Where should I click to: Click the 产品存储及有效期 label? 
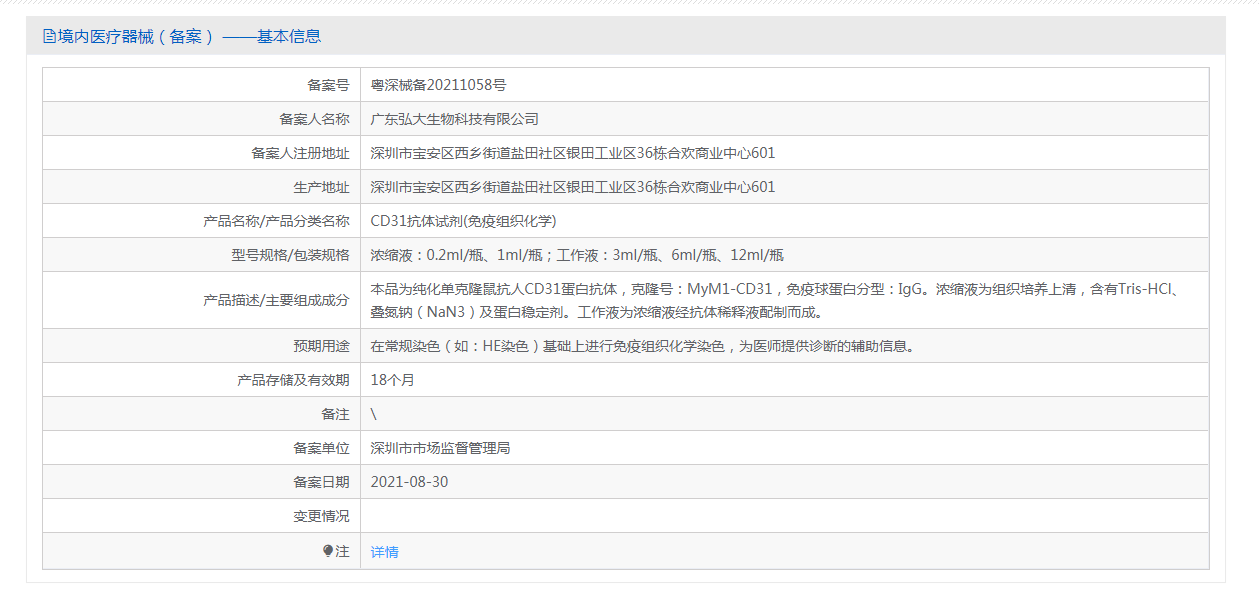click(294, 380)
